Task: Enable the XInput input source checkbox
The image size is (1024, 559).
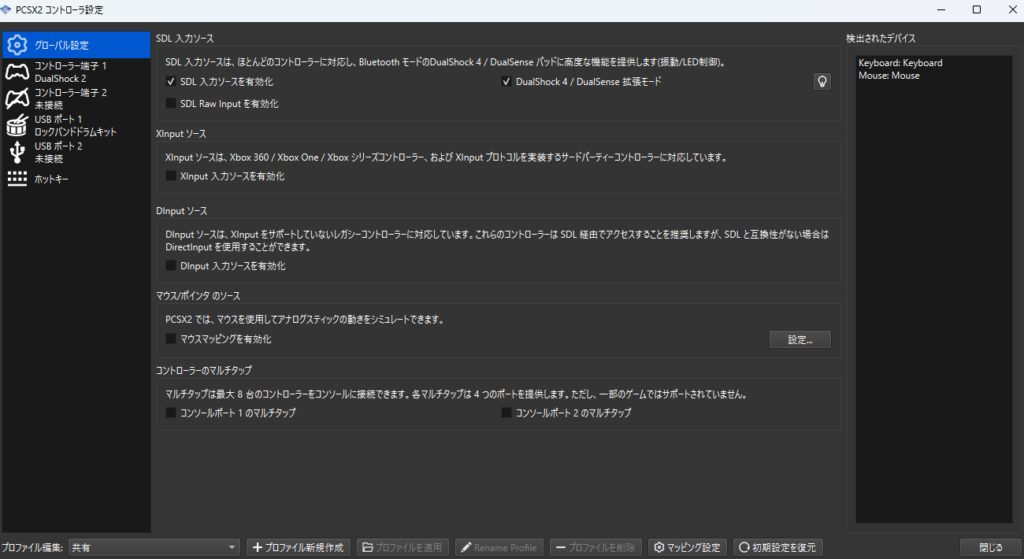Action: coord(171,176)
